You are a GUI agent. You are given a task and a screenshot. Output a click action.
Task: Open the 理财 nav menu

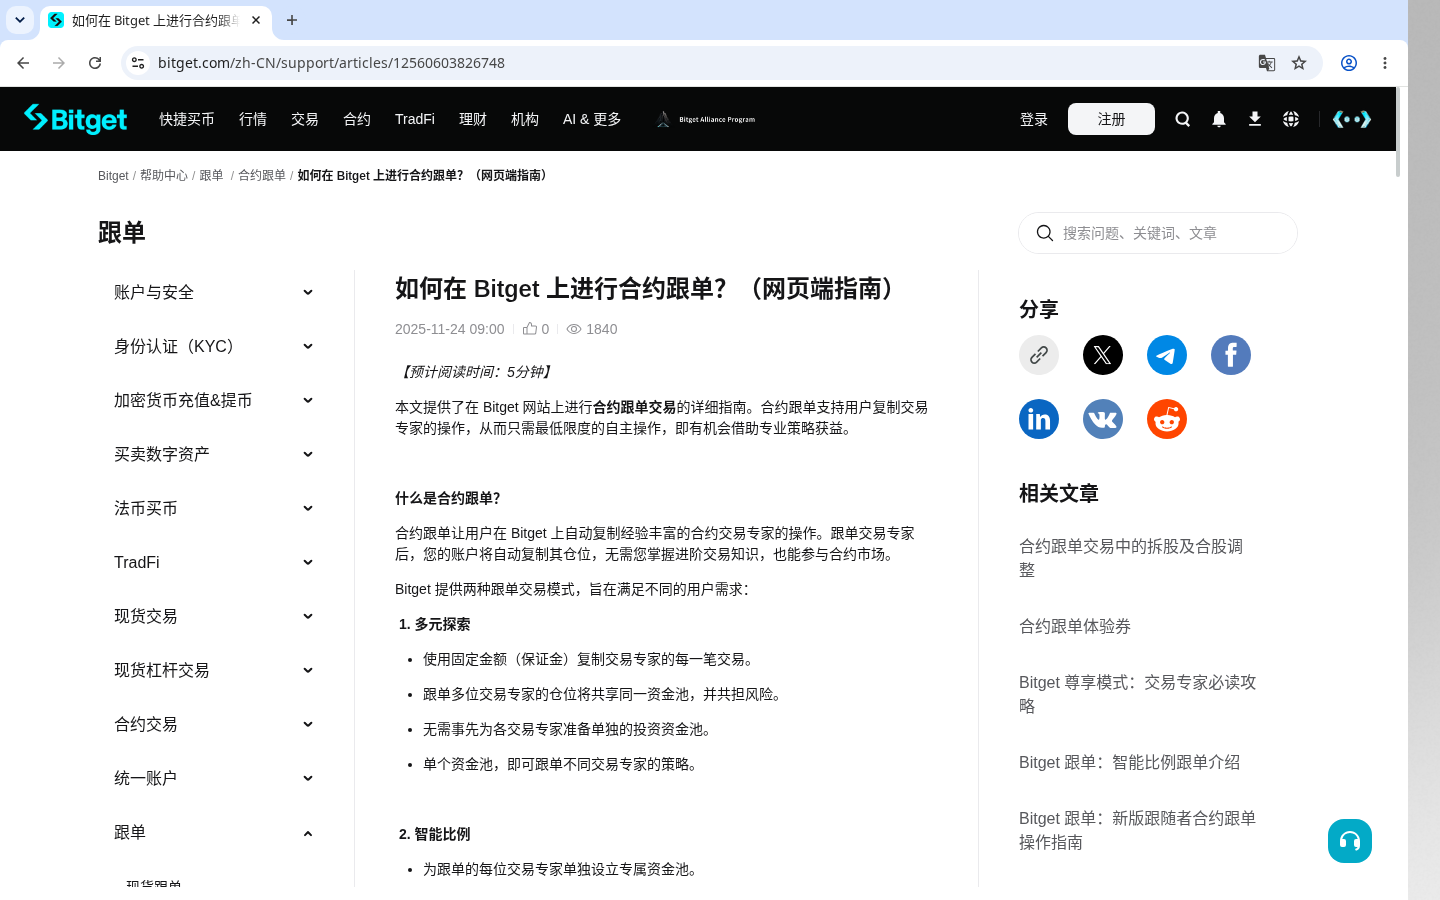473,119
